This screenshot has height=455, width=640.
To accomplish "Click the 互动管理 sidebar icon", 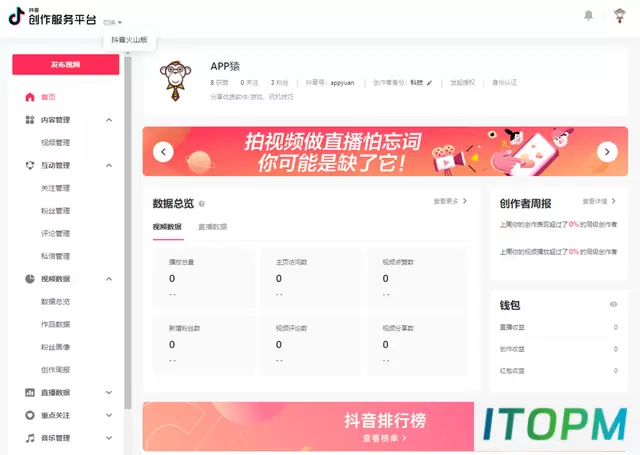I will [30, 165].
